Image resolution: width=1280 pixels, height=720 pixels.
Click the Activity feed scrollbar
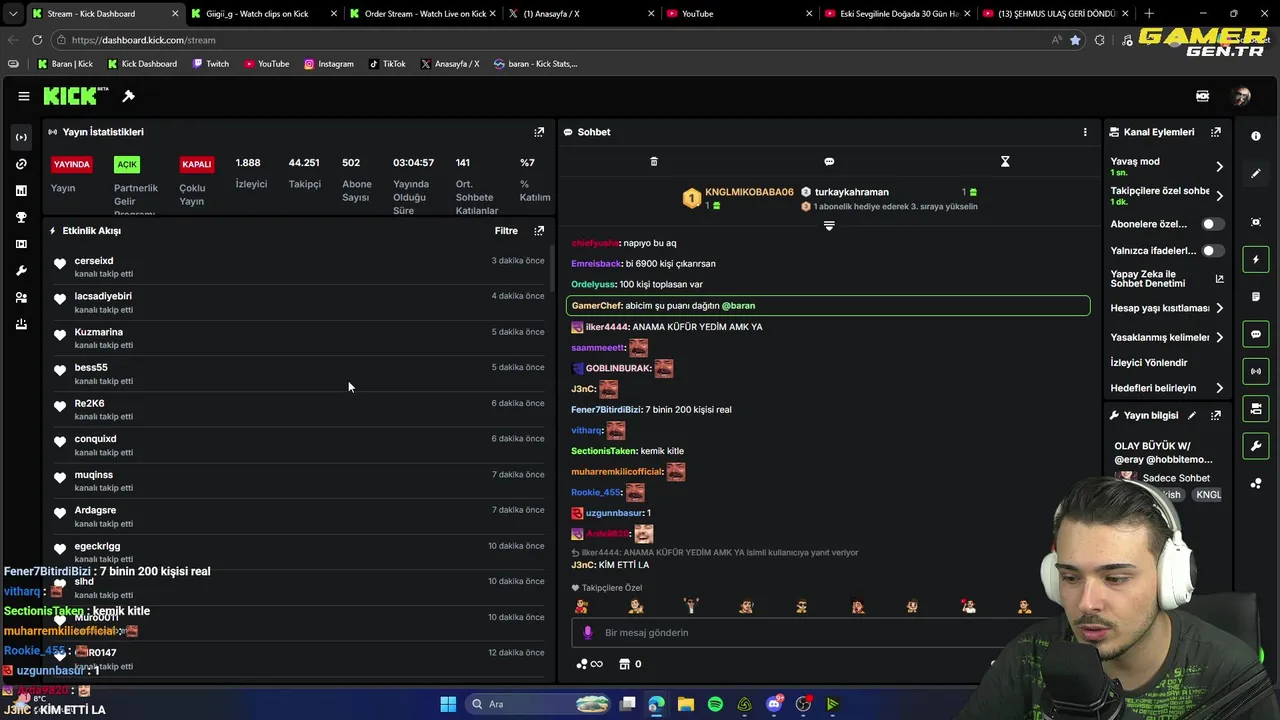[553, 268]
